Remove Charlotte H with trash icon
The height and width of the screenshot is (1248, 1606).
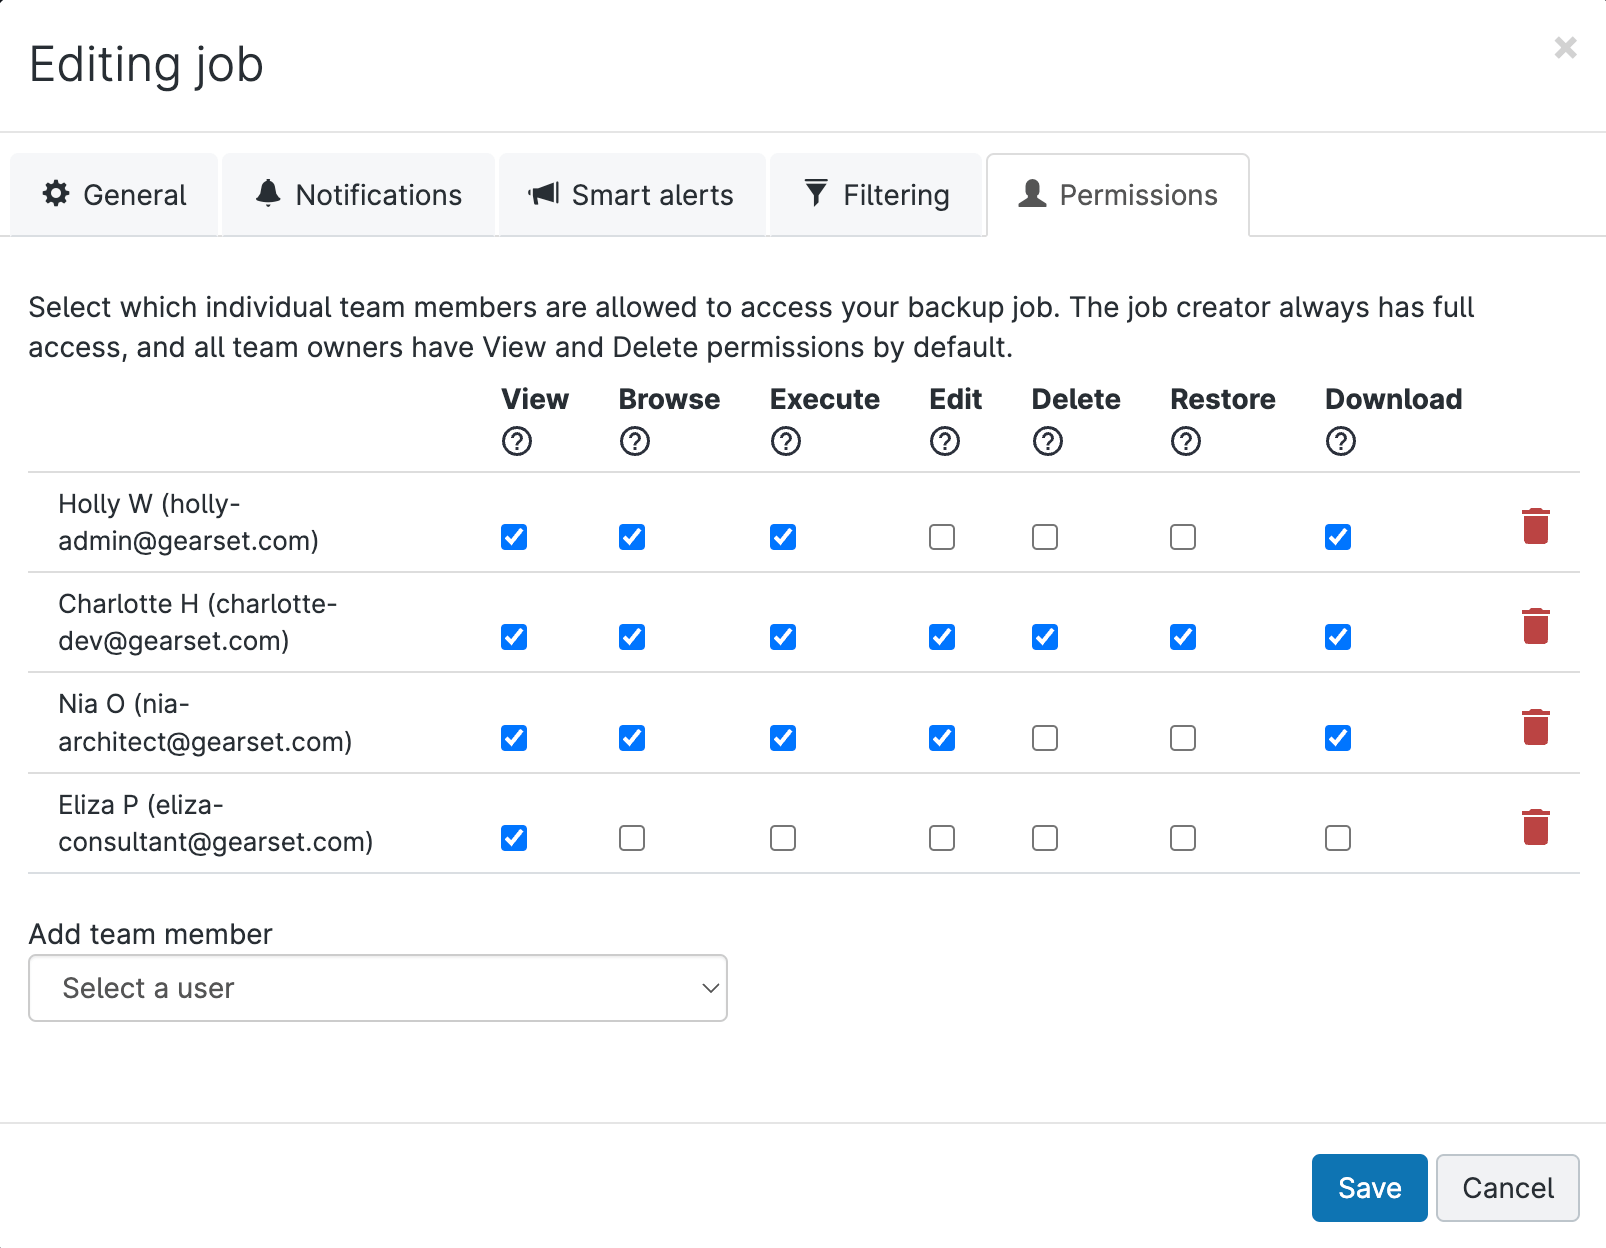(1536, 626)
